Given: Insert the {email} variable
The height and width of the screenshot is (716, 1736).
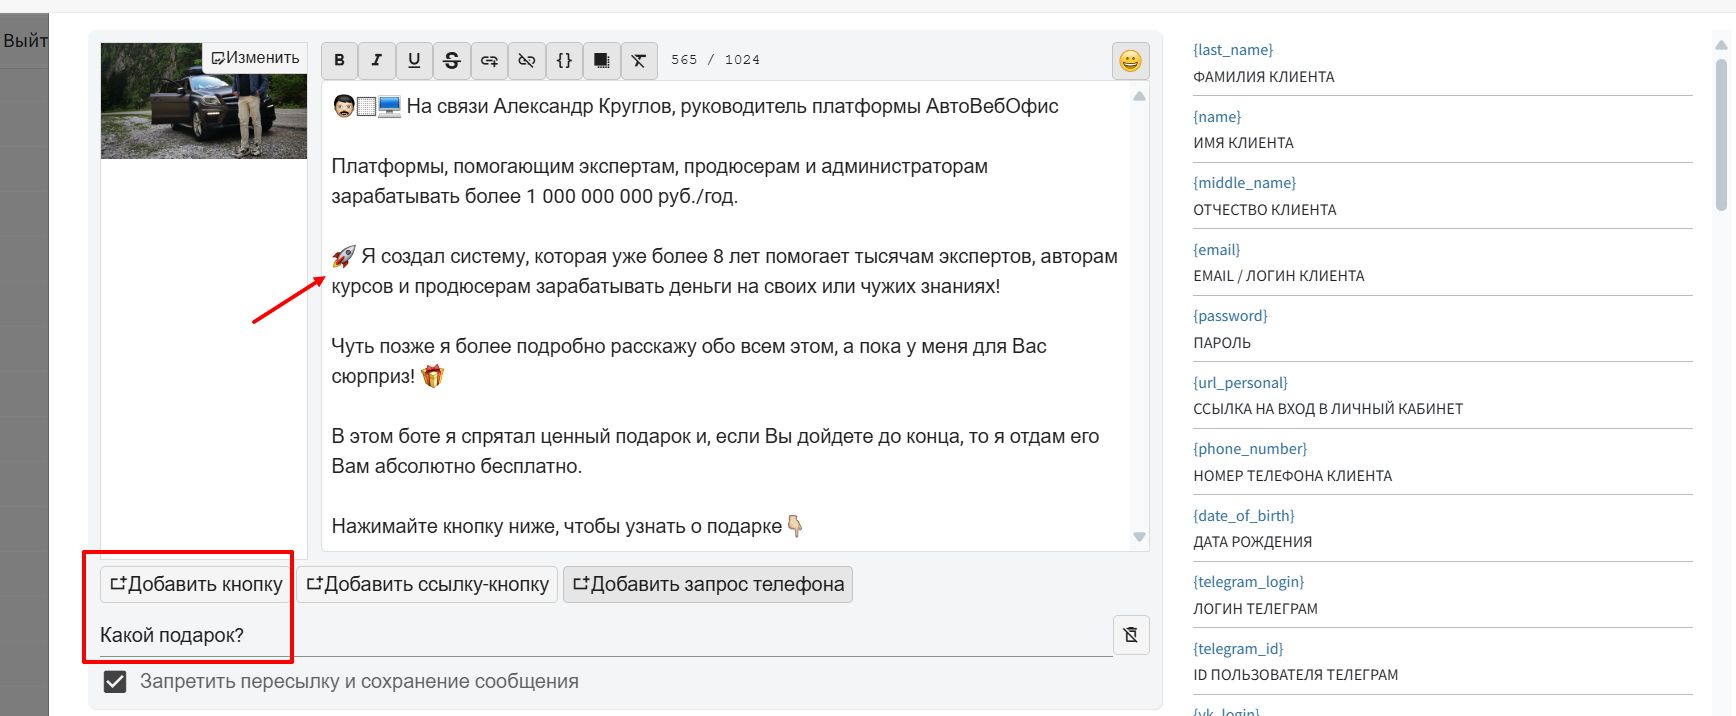Looking at the screenshot, I should [1216, 250].
